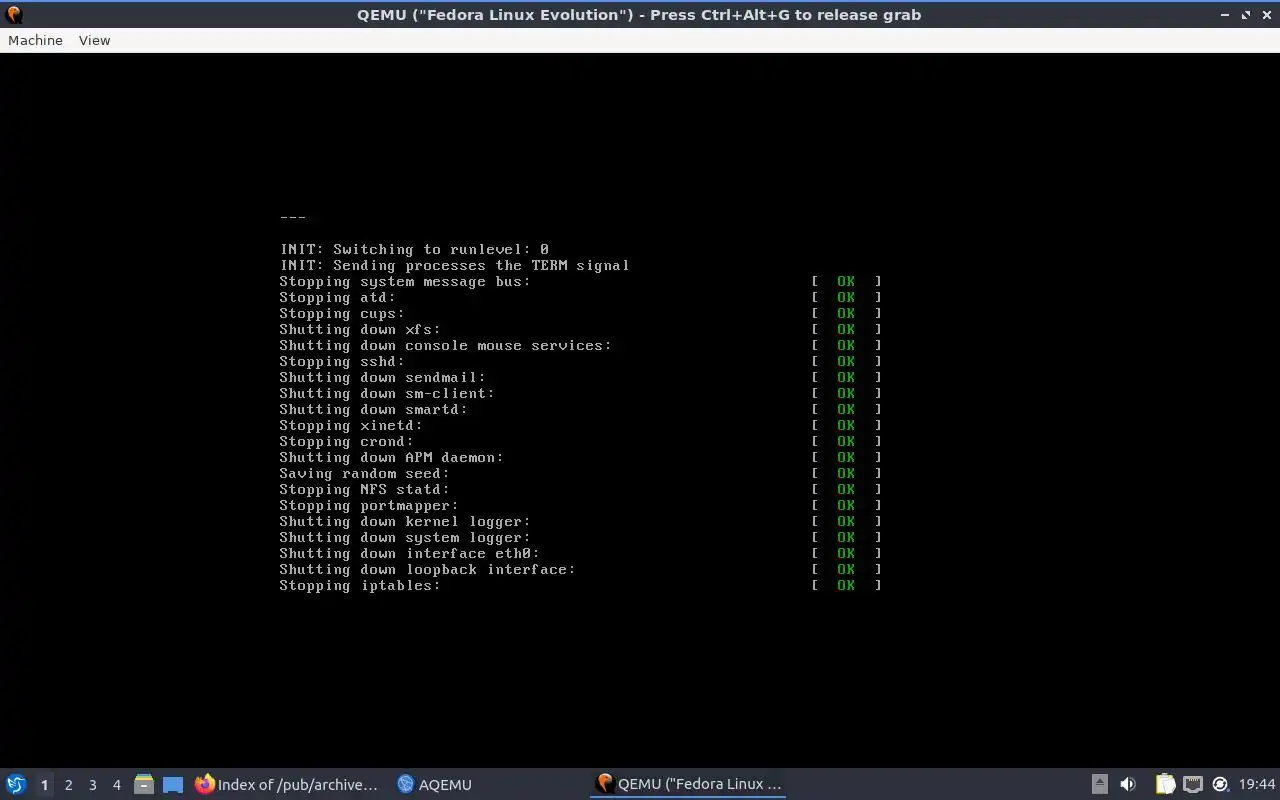Click the 'Stopping system message bus:' line

point(405,281)
